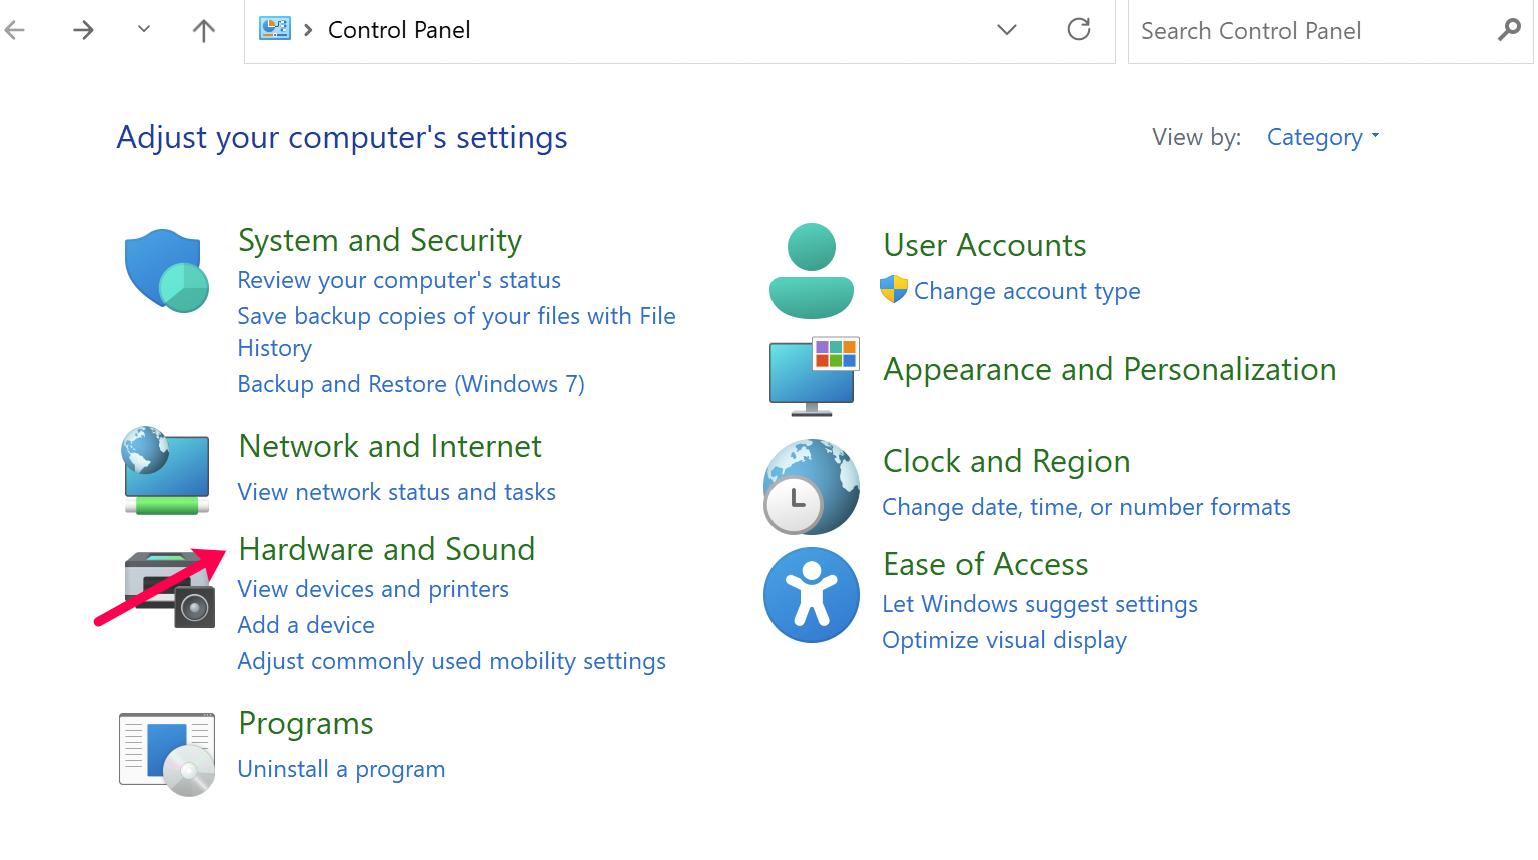This screenshot has height=860, width=1538.
Task: Open Backup and Restore (Windows 7)
Action: (x=411, y=384)
